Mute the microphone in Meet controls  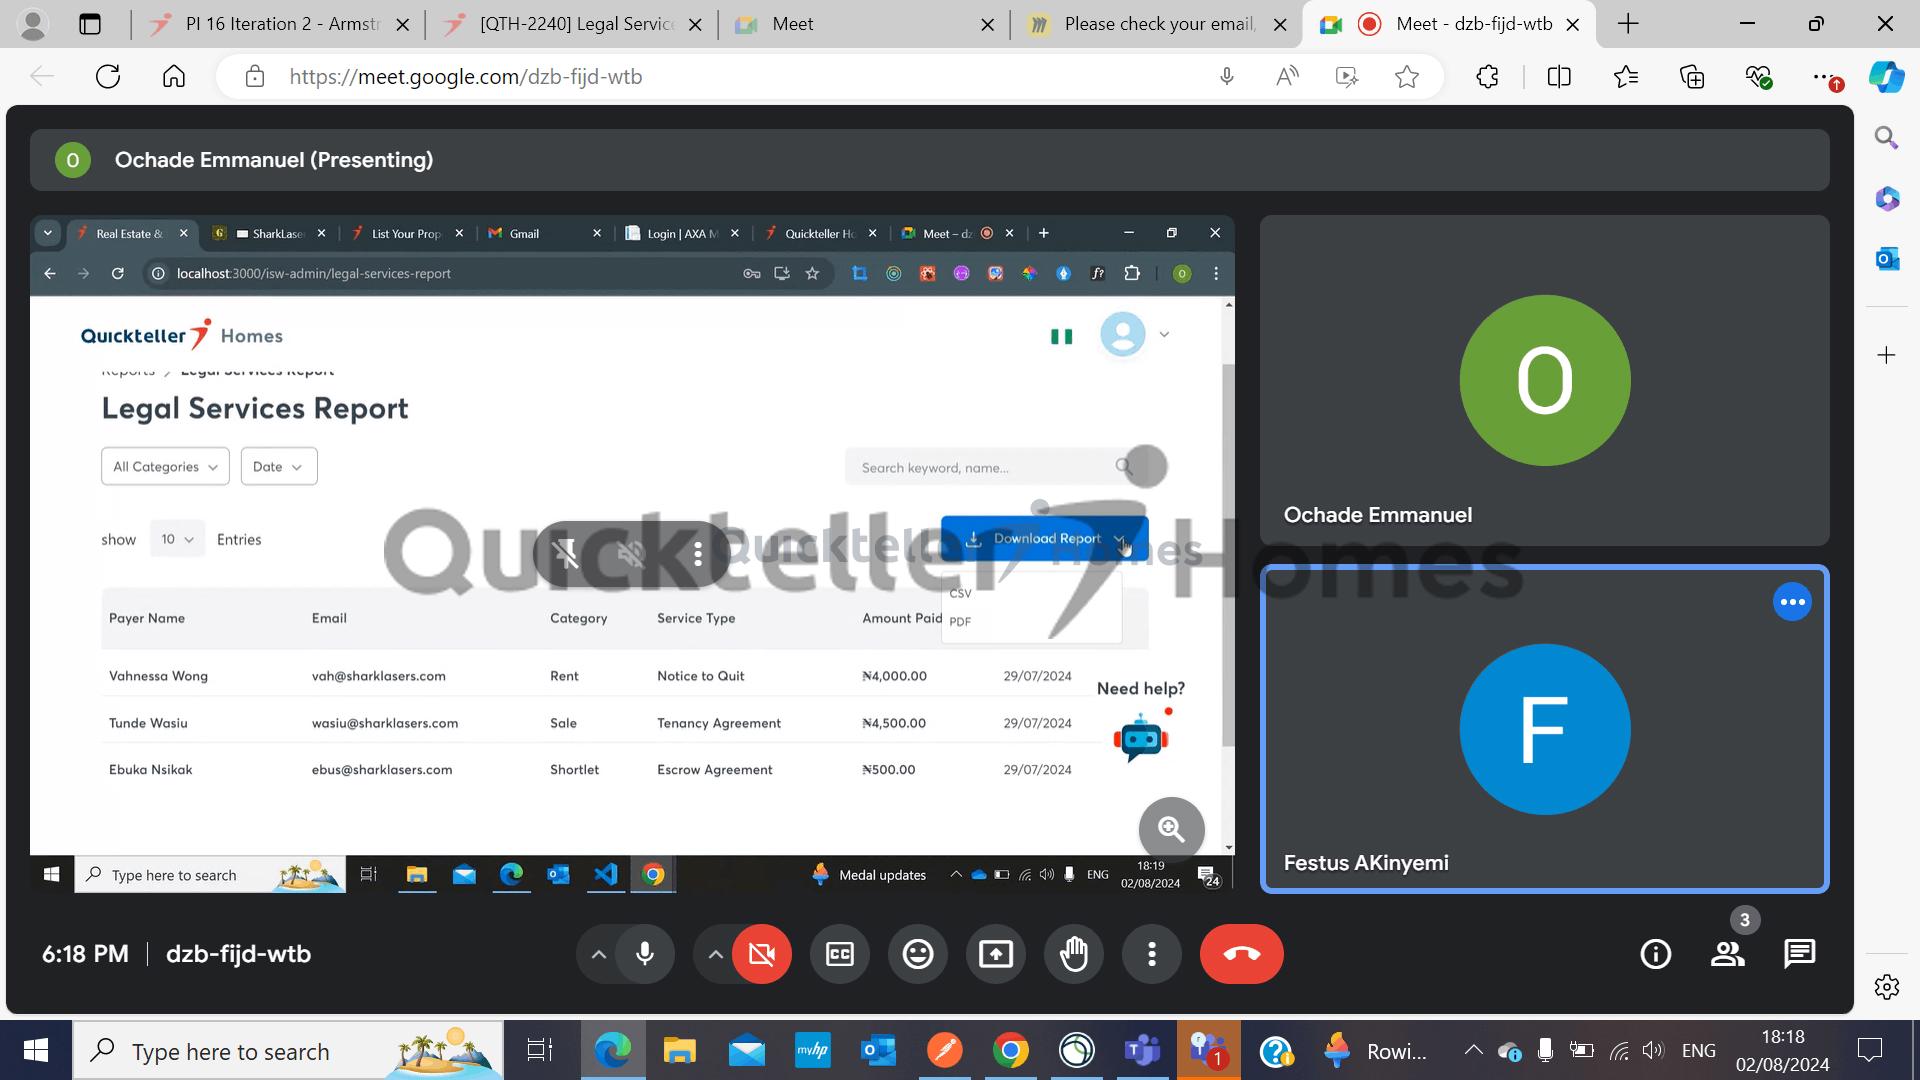[x=645, y=954]
